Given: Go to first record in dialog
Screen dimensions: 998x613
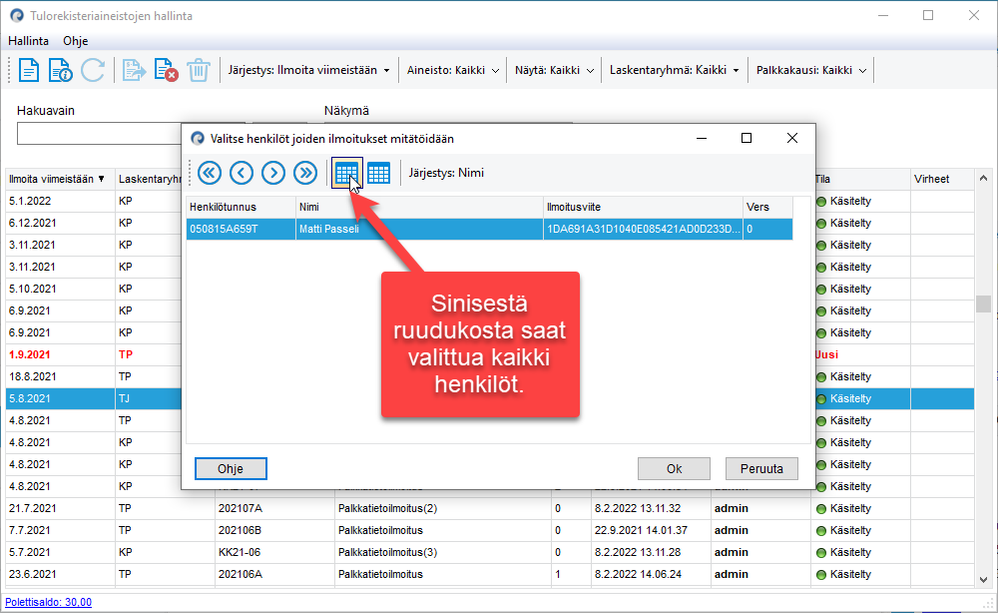Looking at the screenshot, I should tap(209, 173).
